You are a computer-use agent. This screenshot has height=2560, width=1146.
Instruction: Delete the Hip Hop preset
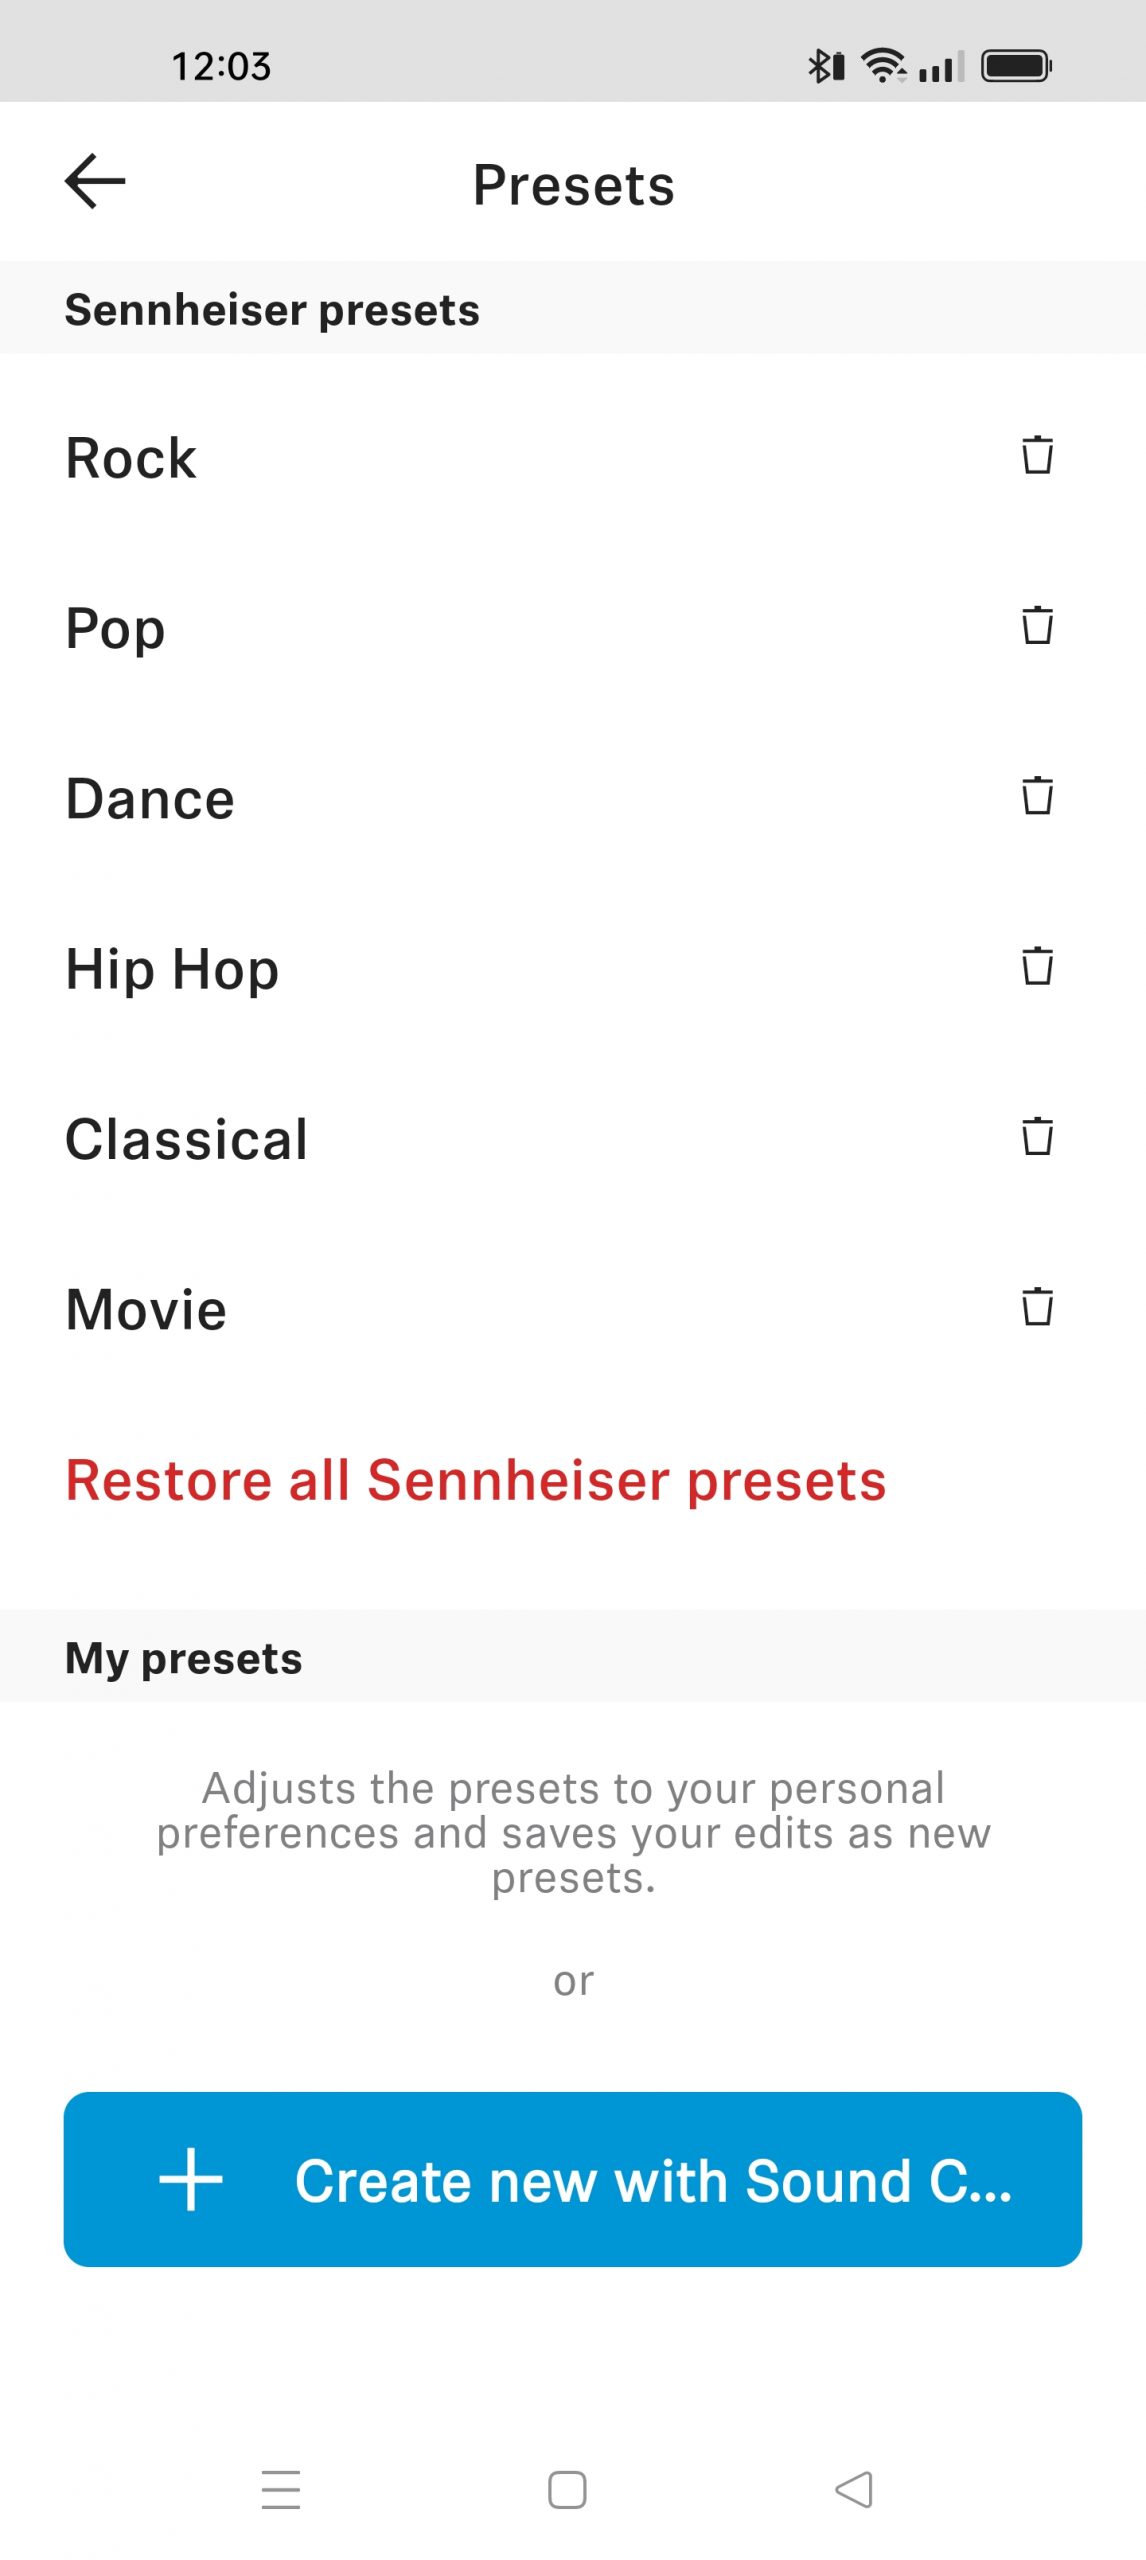click(x=1037, y=966)
